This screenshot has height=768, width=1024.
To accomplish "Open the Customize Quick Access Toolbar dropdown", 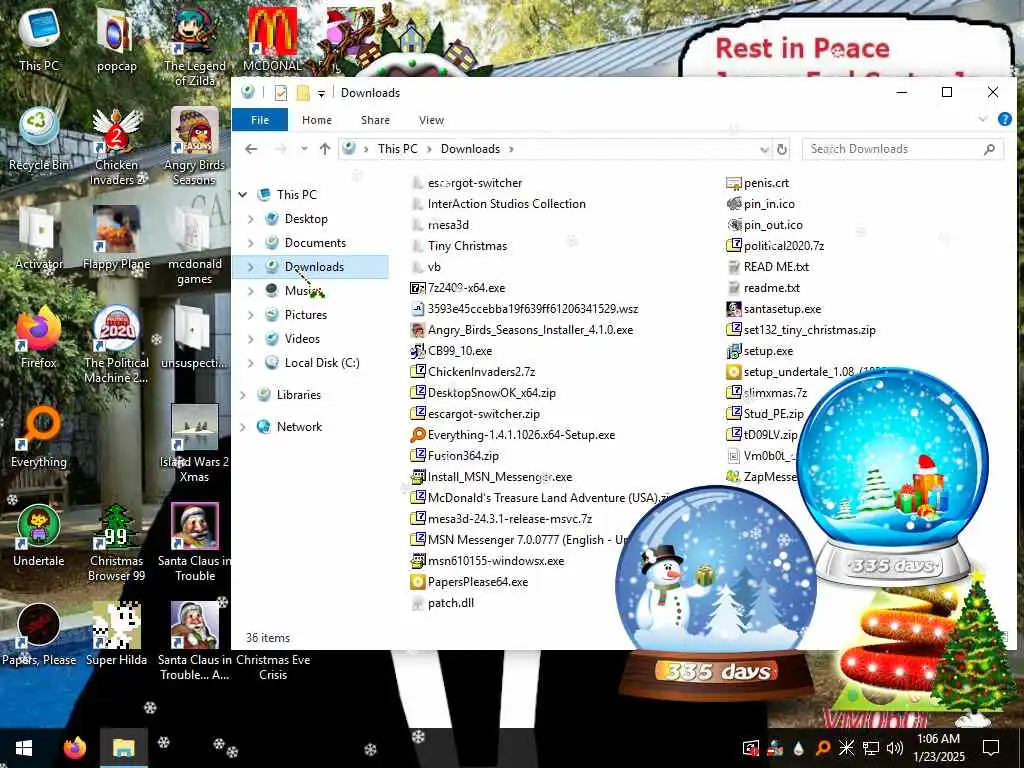I will (x=321, y=93).
